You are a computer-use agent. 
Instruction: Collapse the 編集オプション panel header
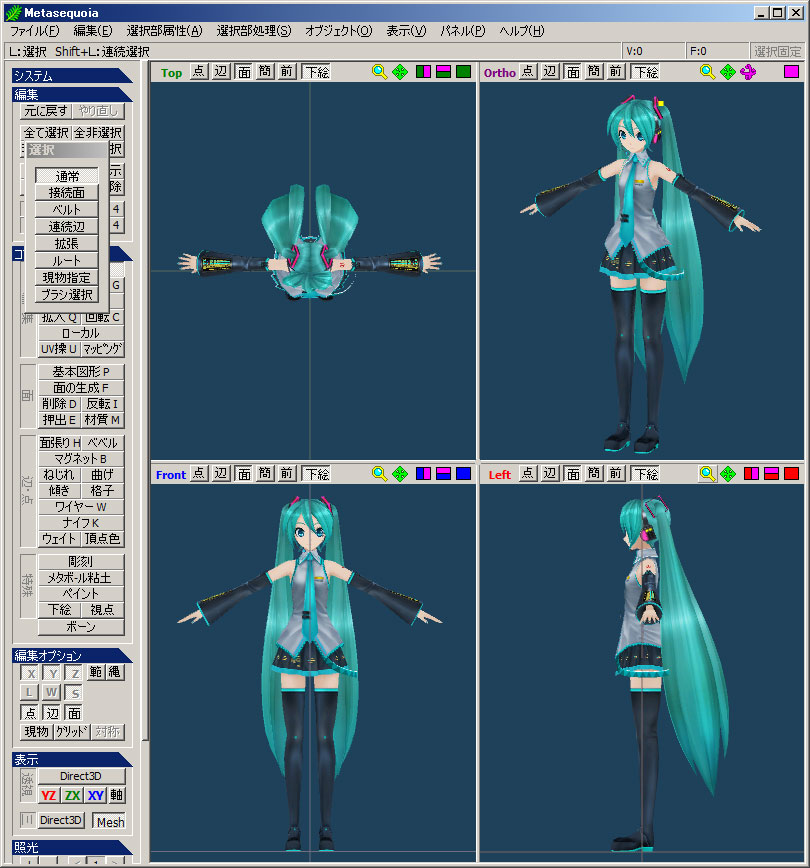[x=70, y=655]
